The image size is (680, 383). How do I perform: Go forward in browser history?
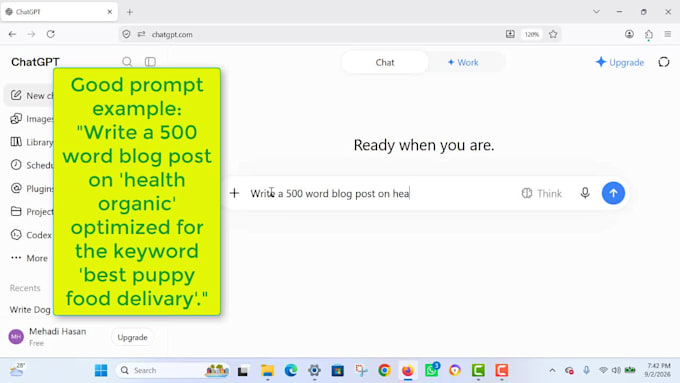point(31,34)
